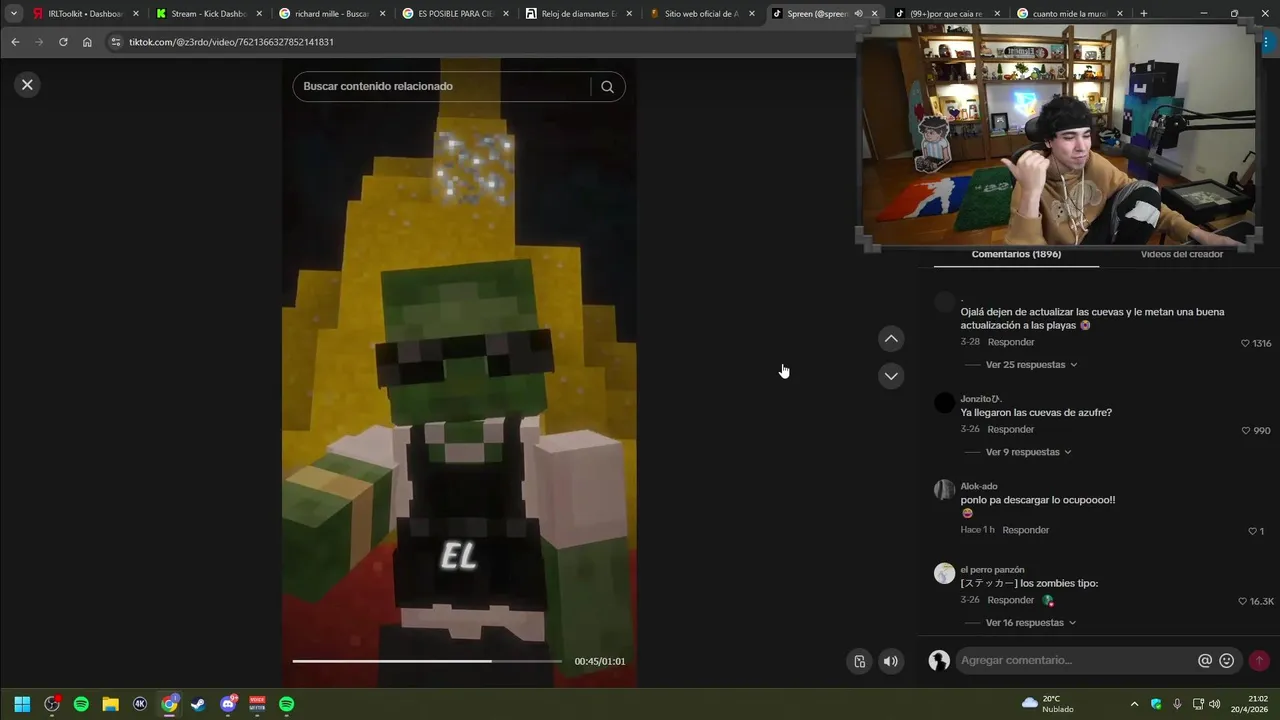Toggle the TikTok video mute speaker button
This screenshot has height=720, width=1280.
point(890,661)
